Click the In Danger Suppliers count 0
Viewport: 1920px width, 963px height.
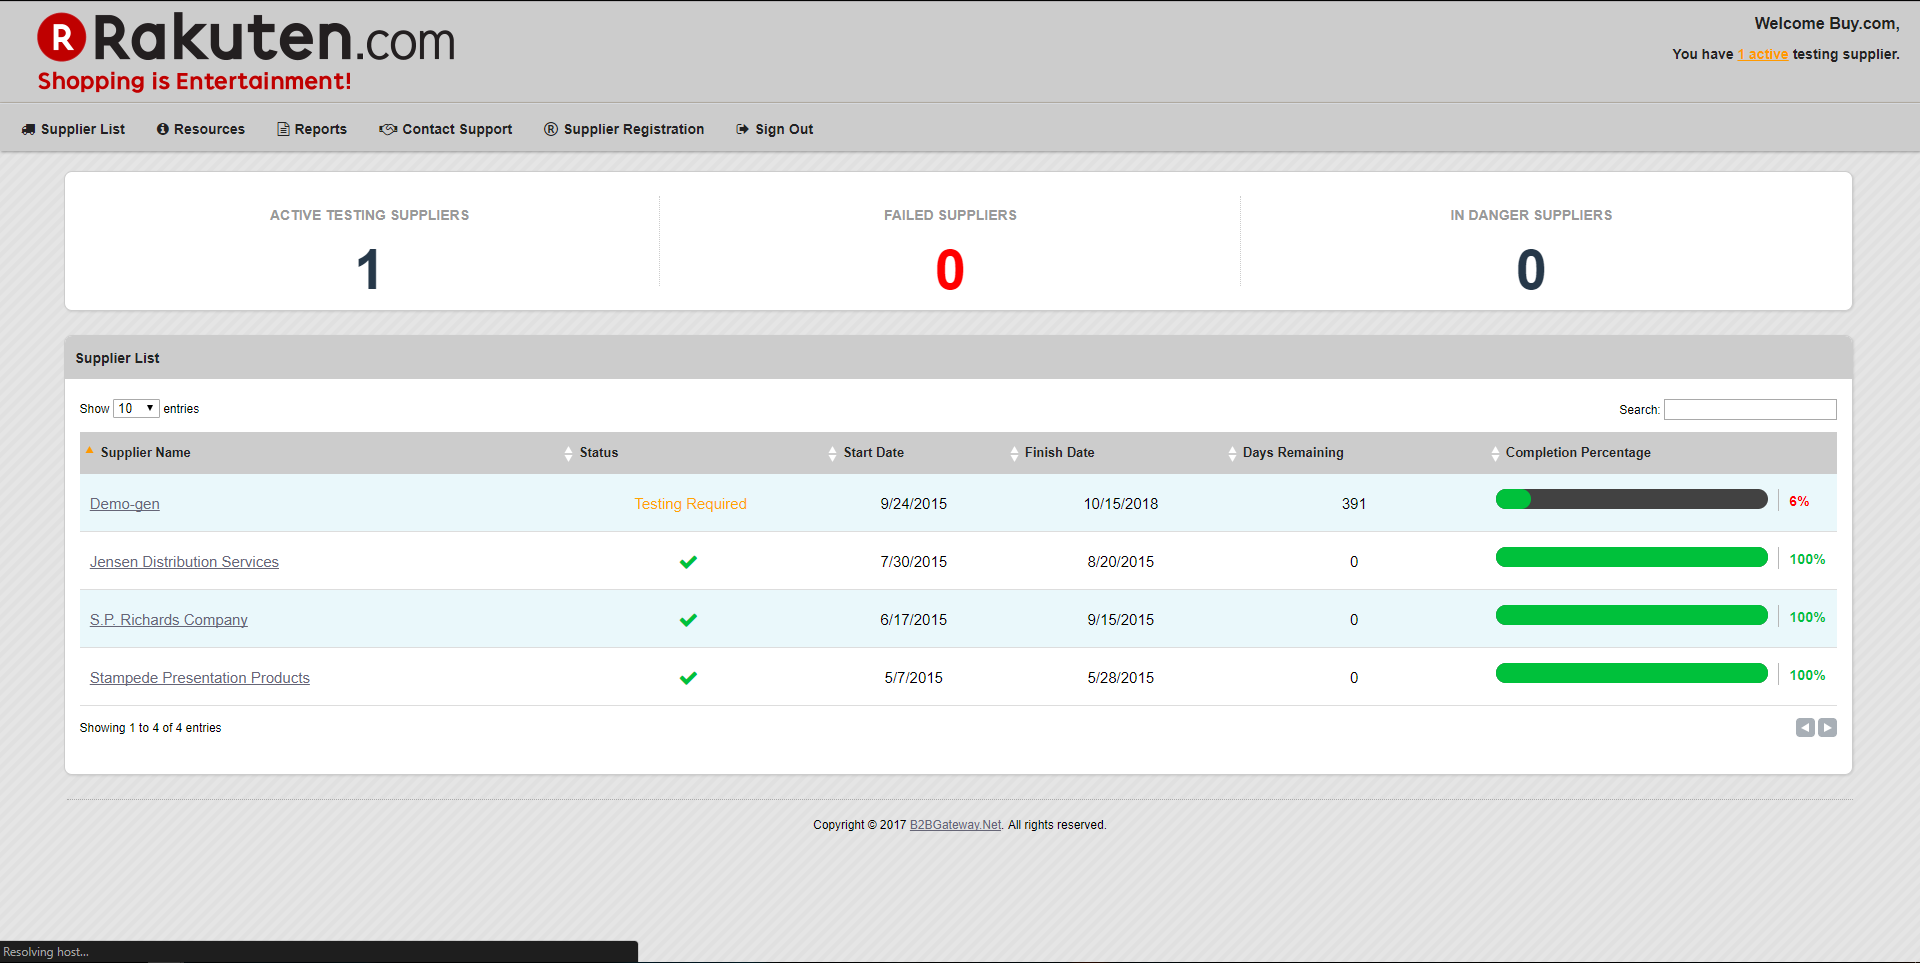(1531, 270)
